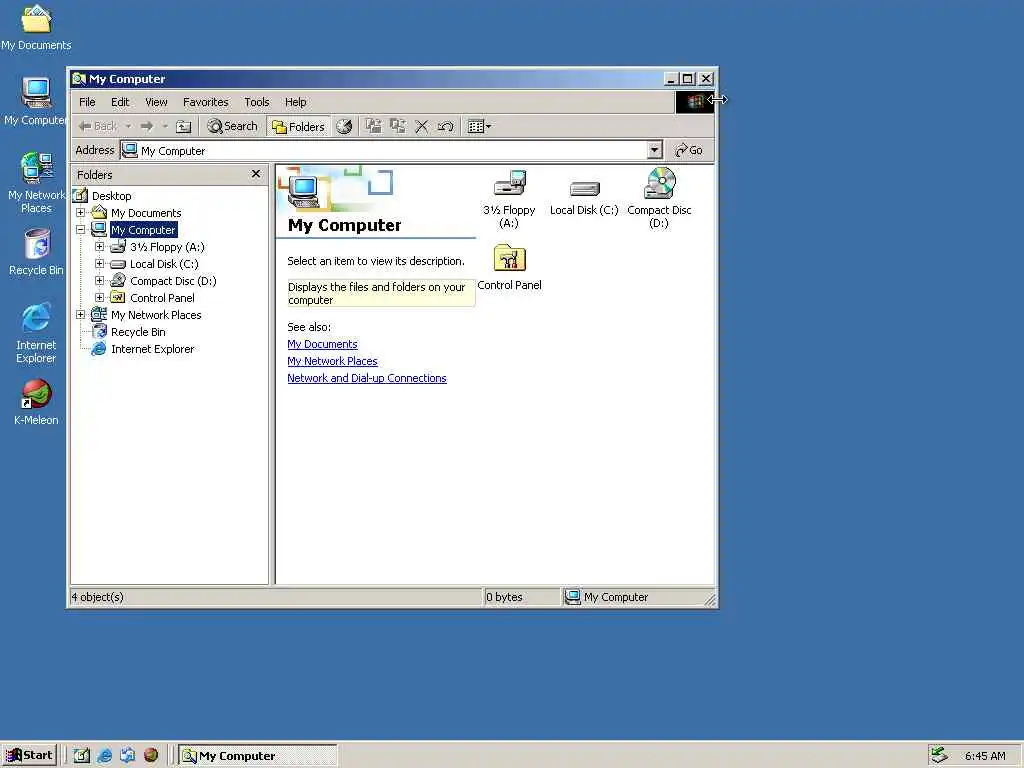Open the View menu
1024x768 pixels.
pyautogui.click(x=156, y=102)
